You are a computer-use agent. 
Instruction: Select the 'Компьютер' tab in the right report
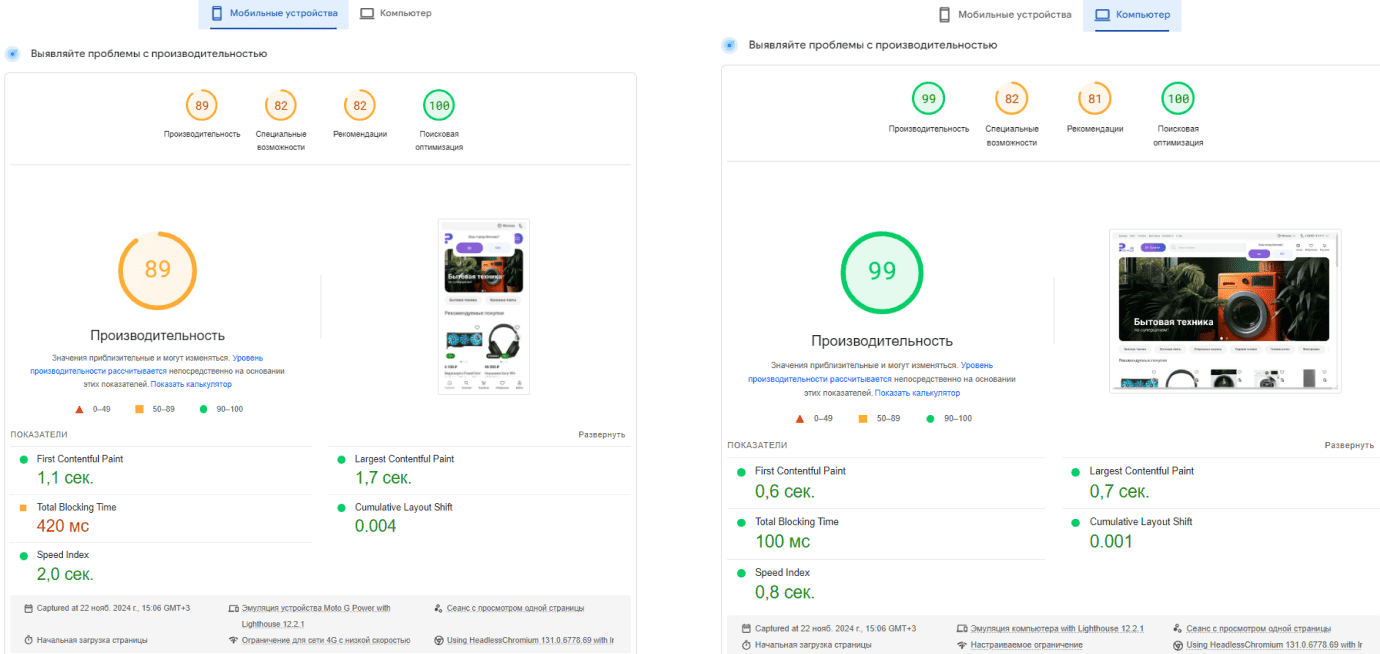tap(1133, 15)
